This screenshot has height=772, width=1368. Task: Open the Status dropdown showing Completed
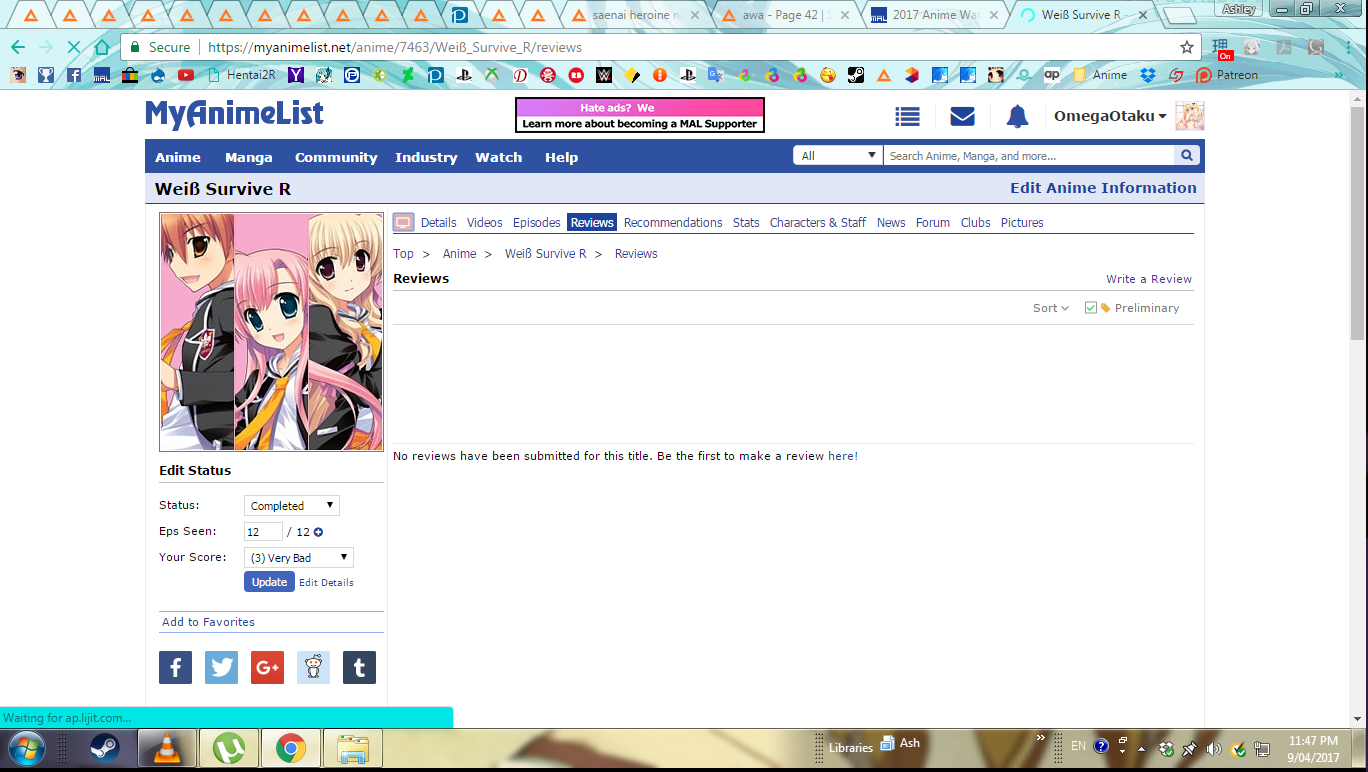point(291,506)
